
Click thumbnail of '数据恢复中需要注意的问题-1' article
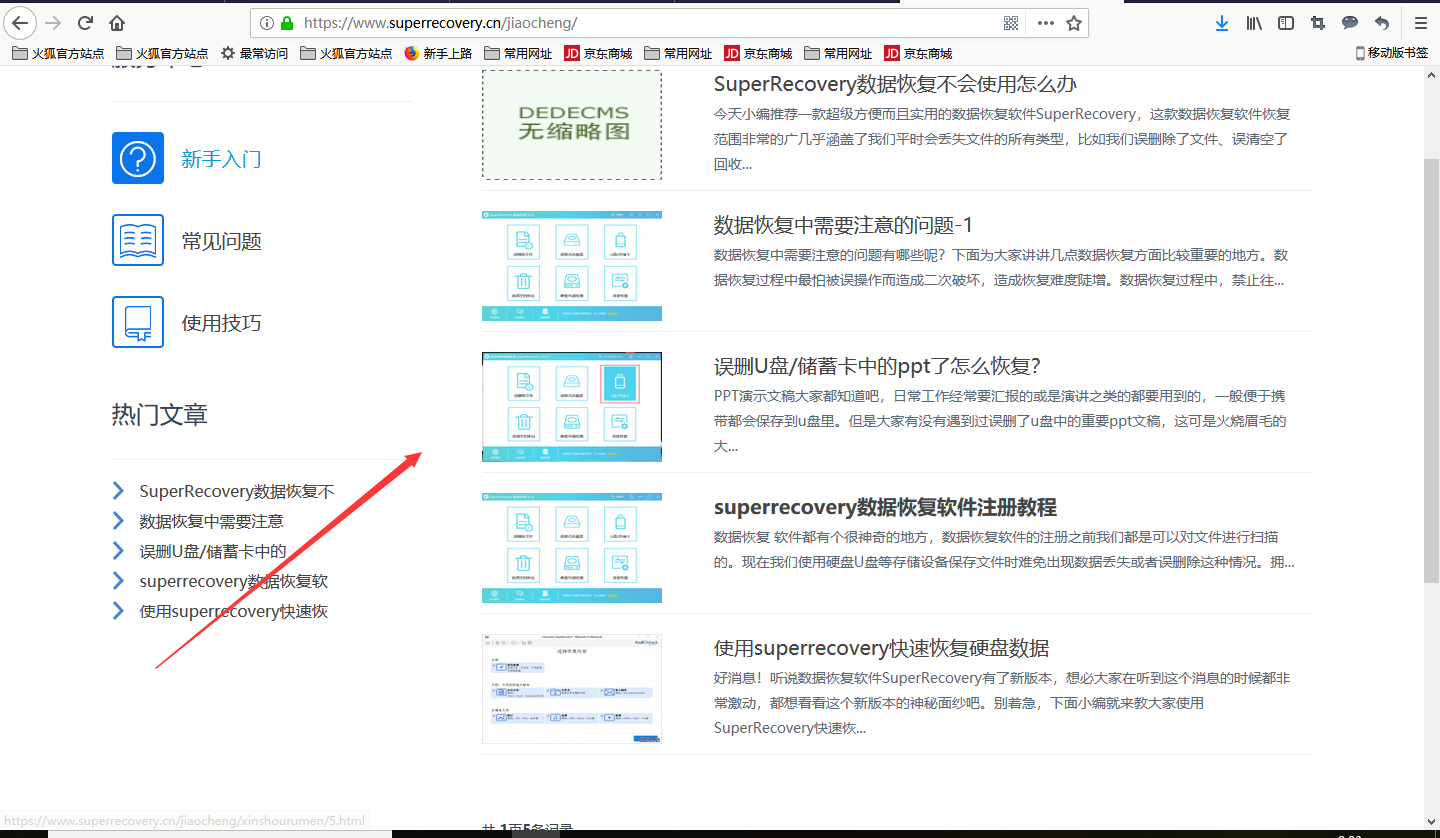click(572, 266)
